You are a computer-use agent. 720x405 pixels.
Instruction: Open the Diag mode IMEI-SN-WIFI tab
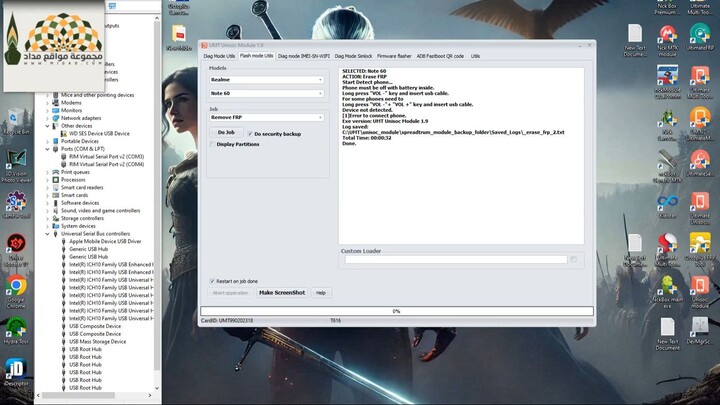[x=304, y=56]
